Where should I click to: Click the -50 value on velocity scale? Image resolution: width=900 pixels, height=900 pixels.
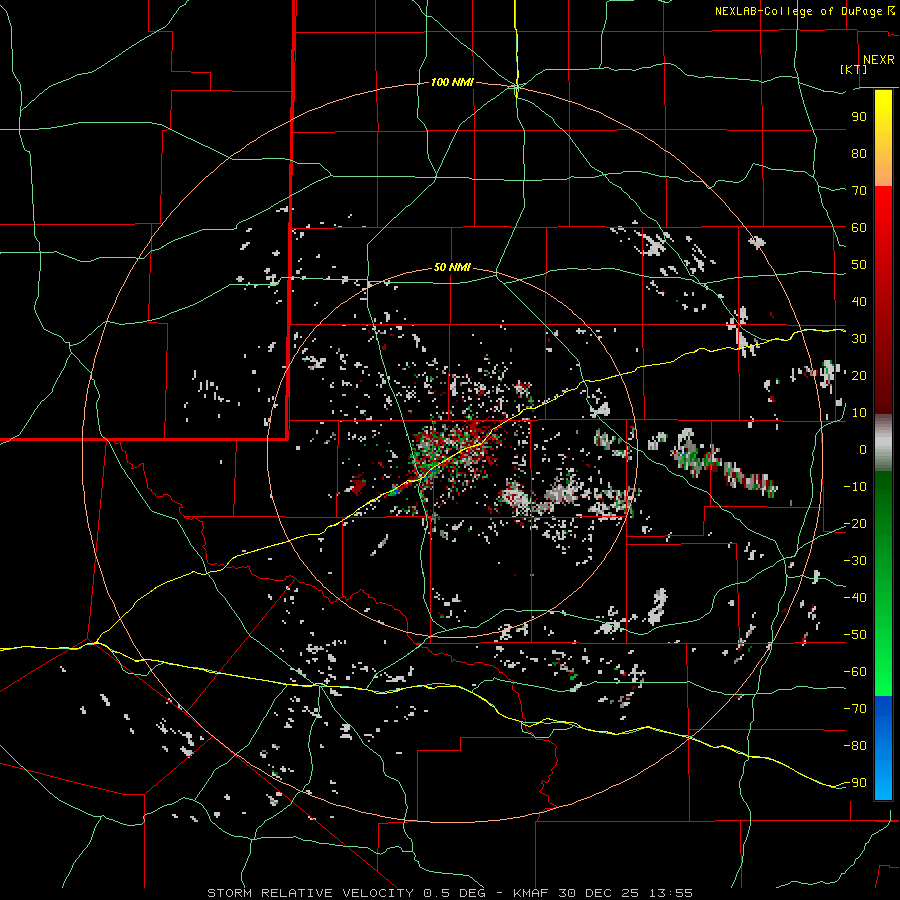pyautogui.click(x=855, y=635)
